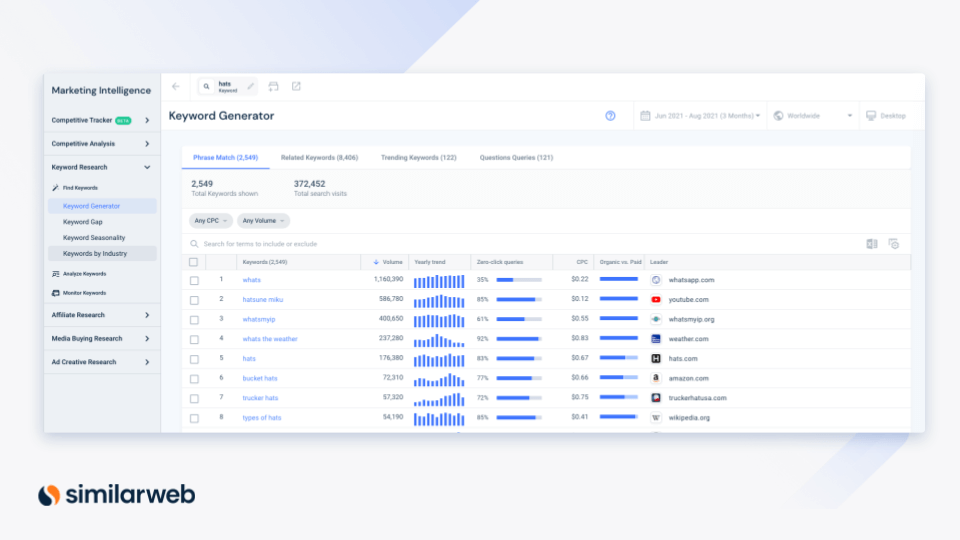Viewport: 960px width, 540px height.
Task: Select the 'bucket hats' row checkbox
Action: 194,378
